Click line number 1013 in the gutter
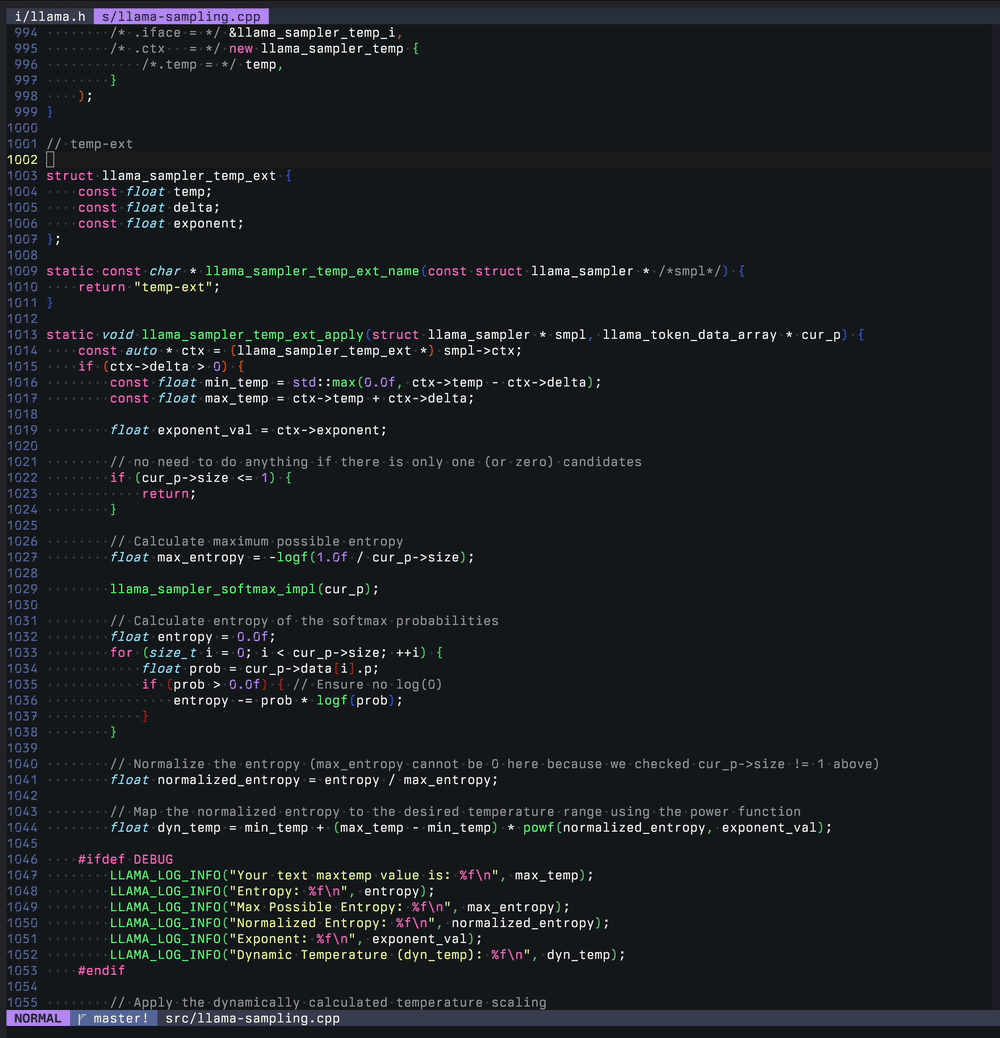This screenshot has width=1000, height=1038. pos(25,334)
